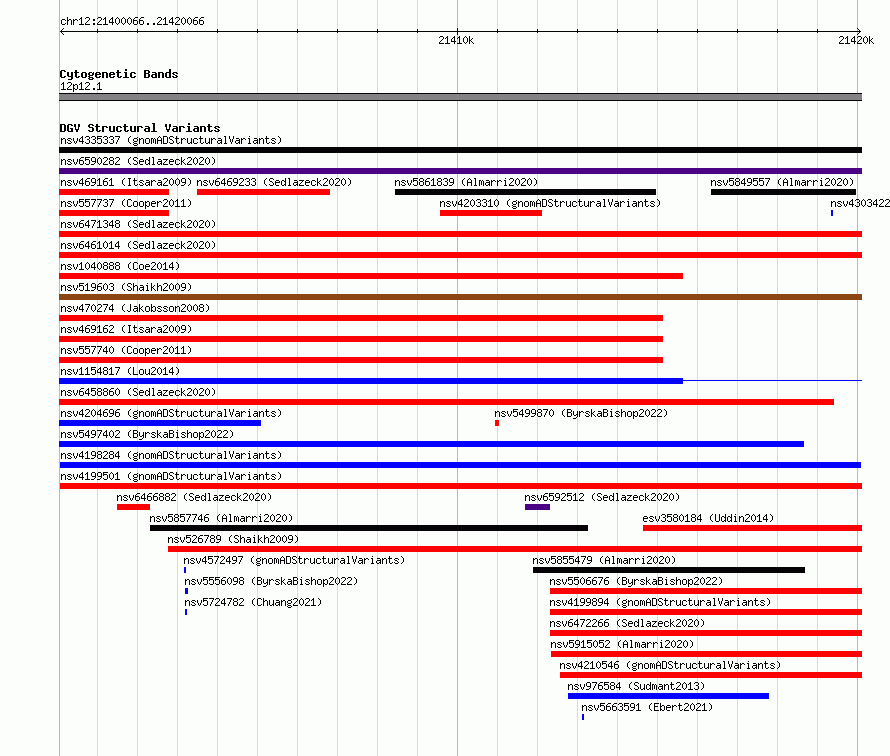Open nsv519603 (Shaikh2009) label
This screenshot has width=890, height=756.
(126, 287)
